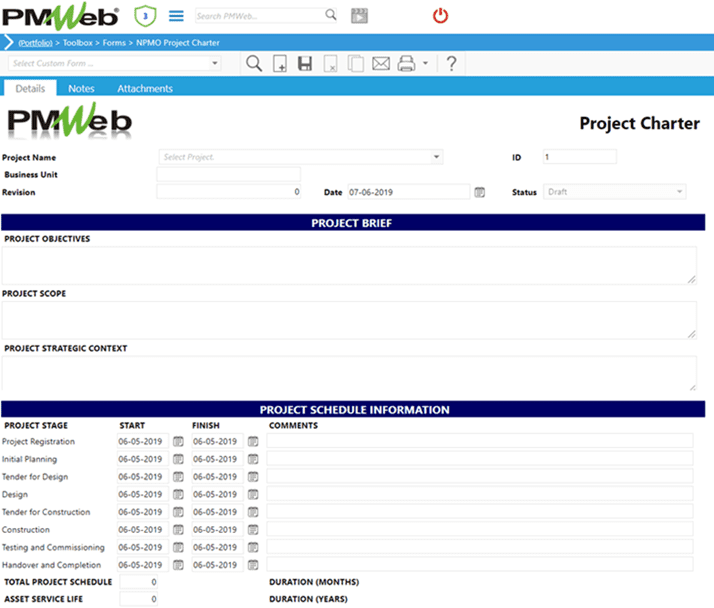The image size is (714, 608).
Task: Switch to the Attachments tab
Action: [145, 88]
